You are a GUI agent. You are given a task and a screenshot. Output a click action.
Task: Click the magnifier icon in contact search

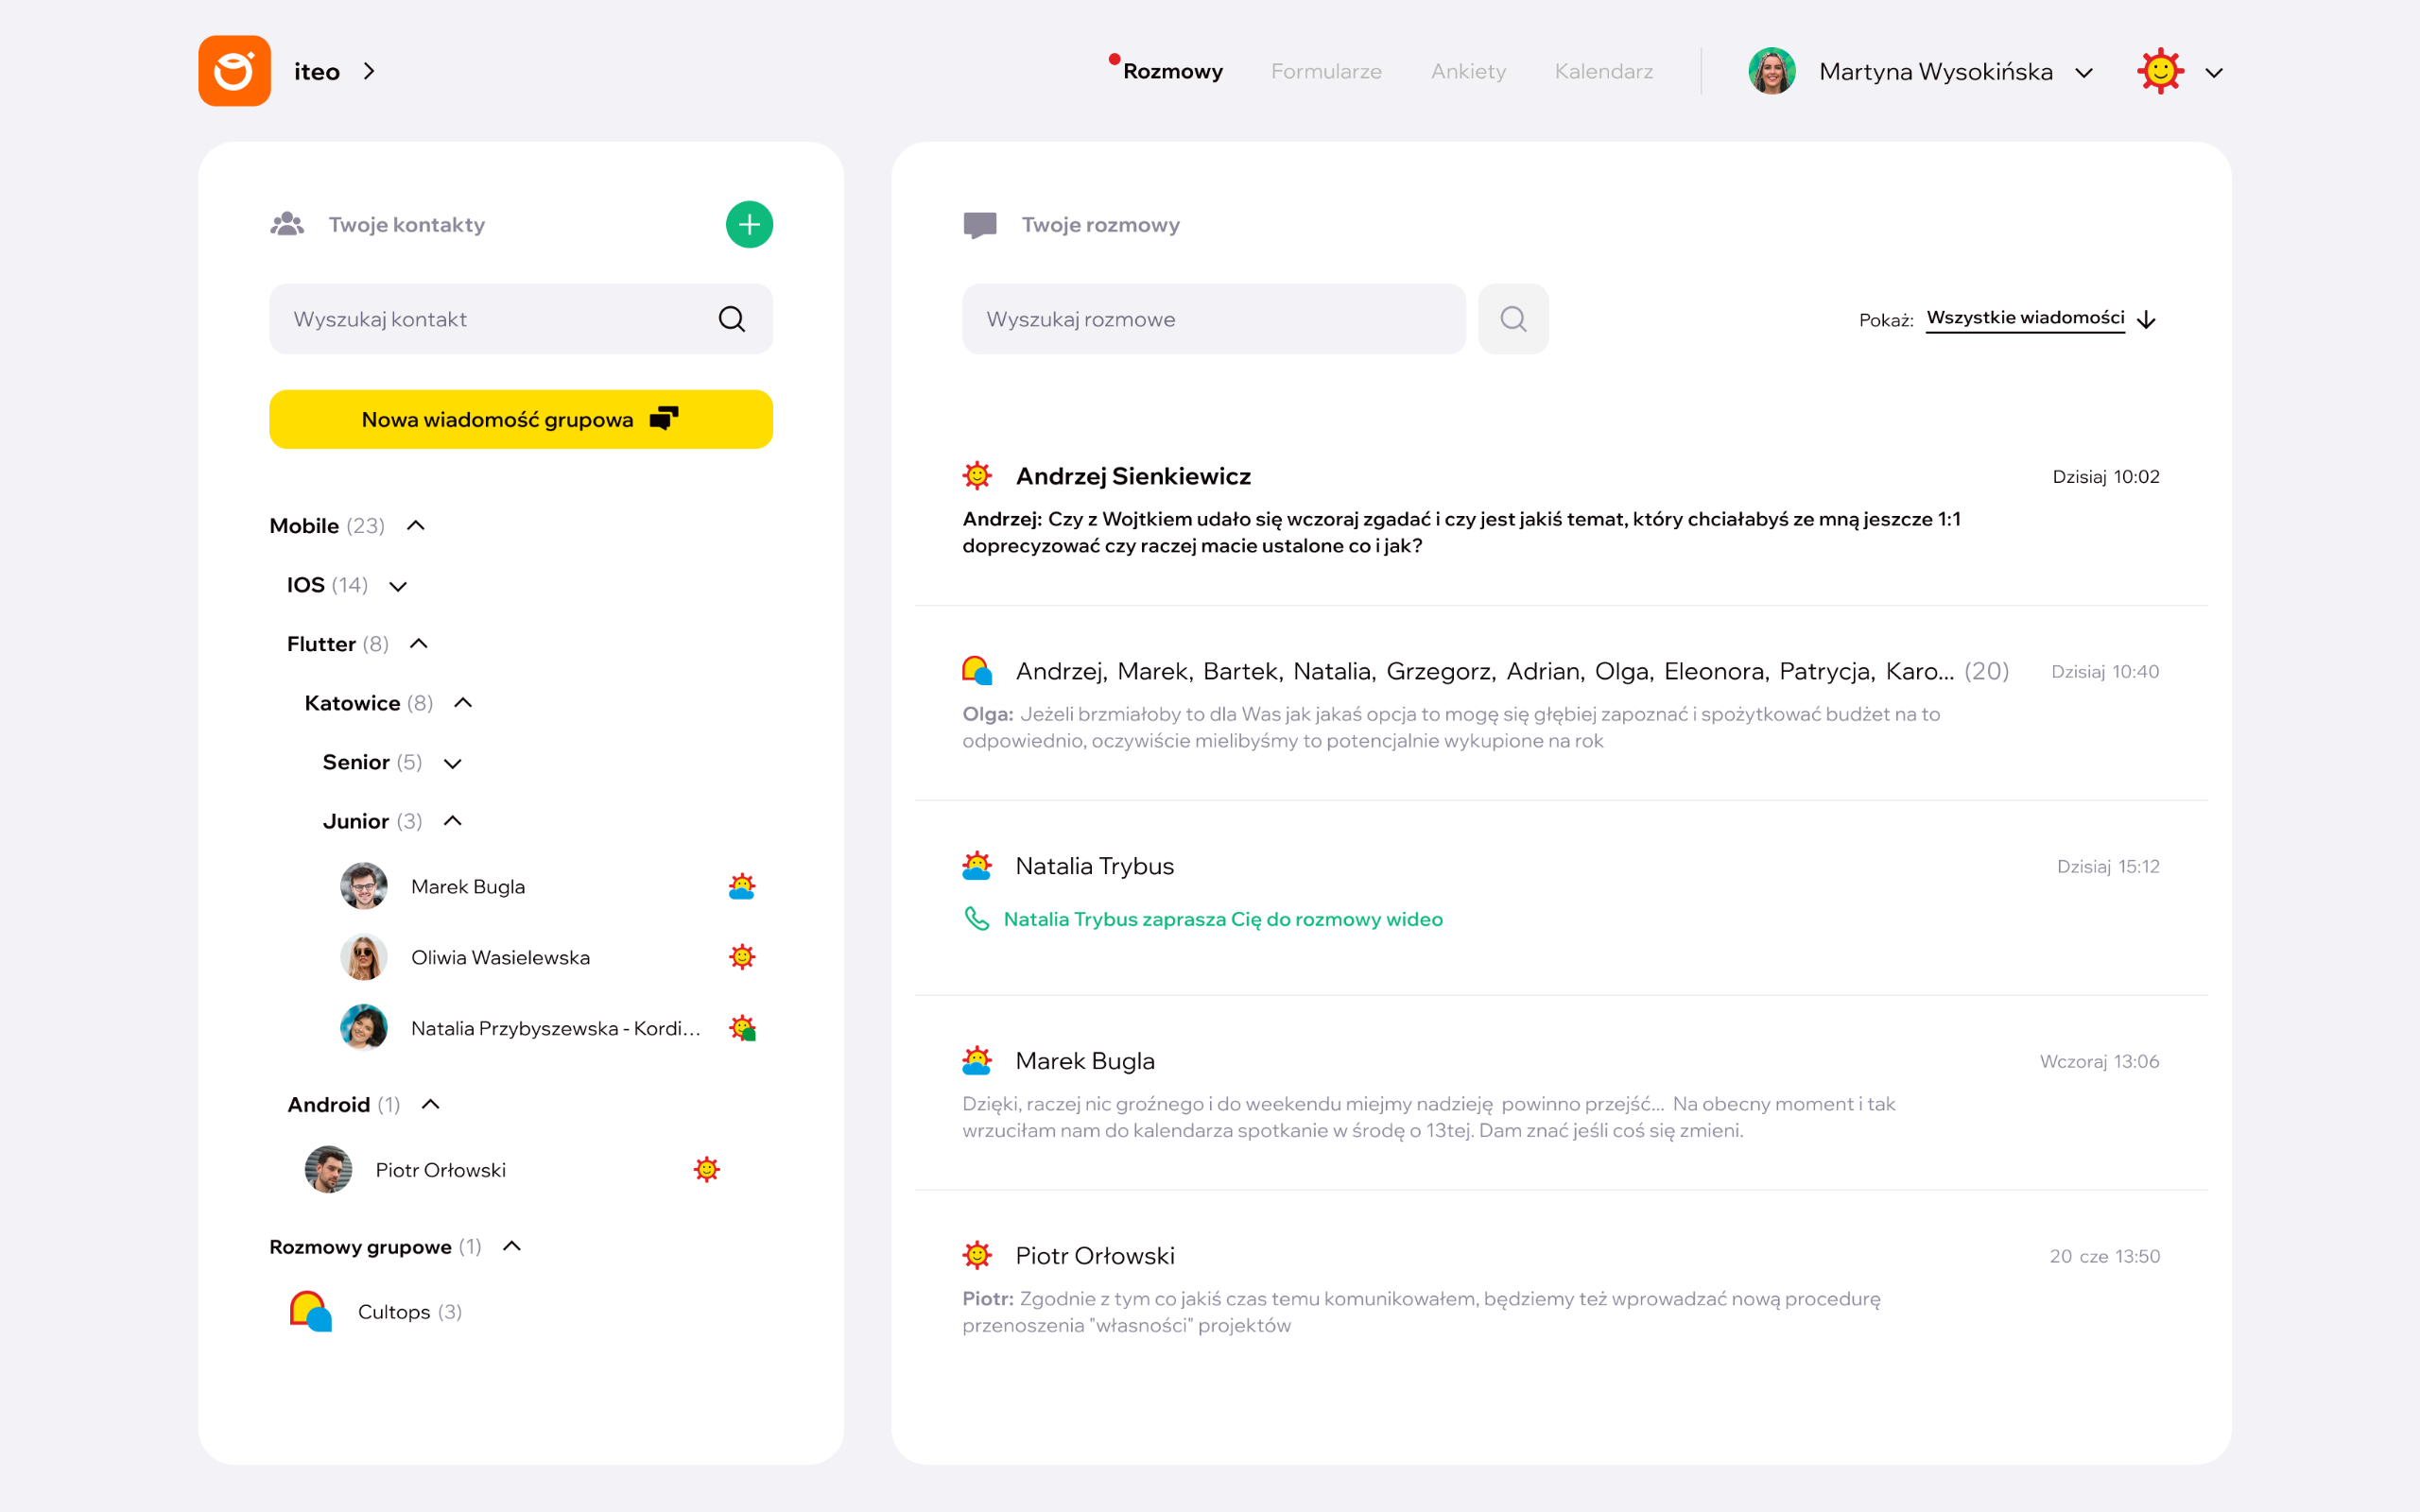732,319
